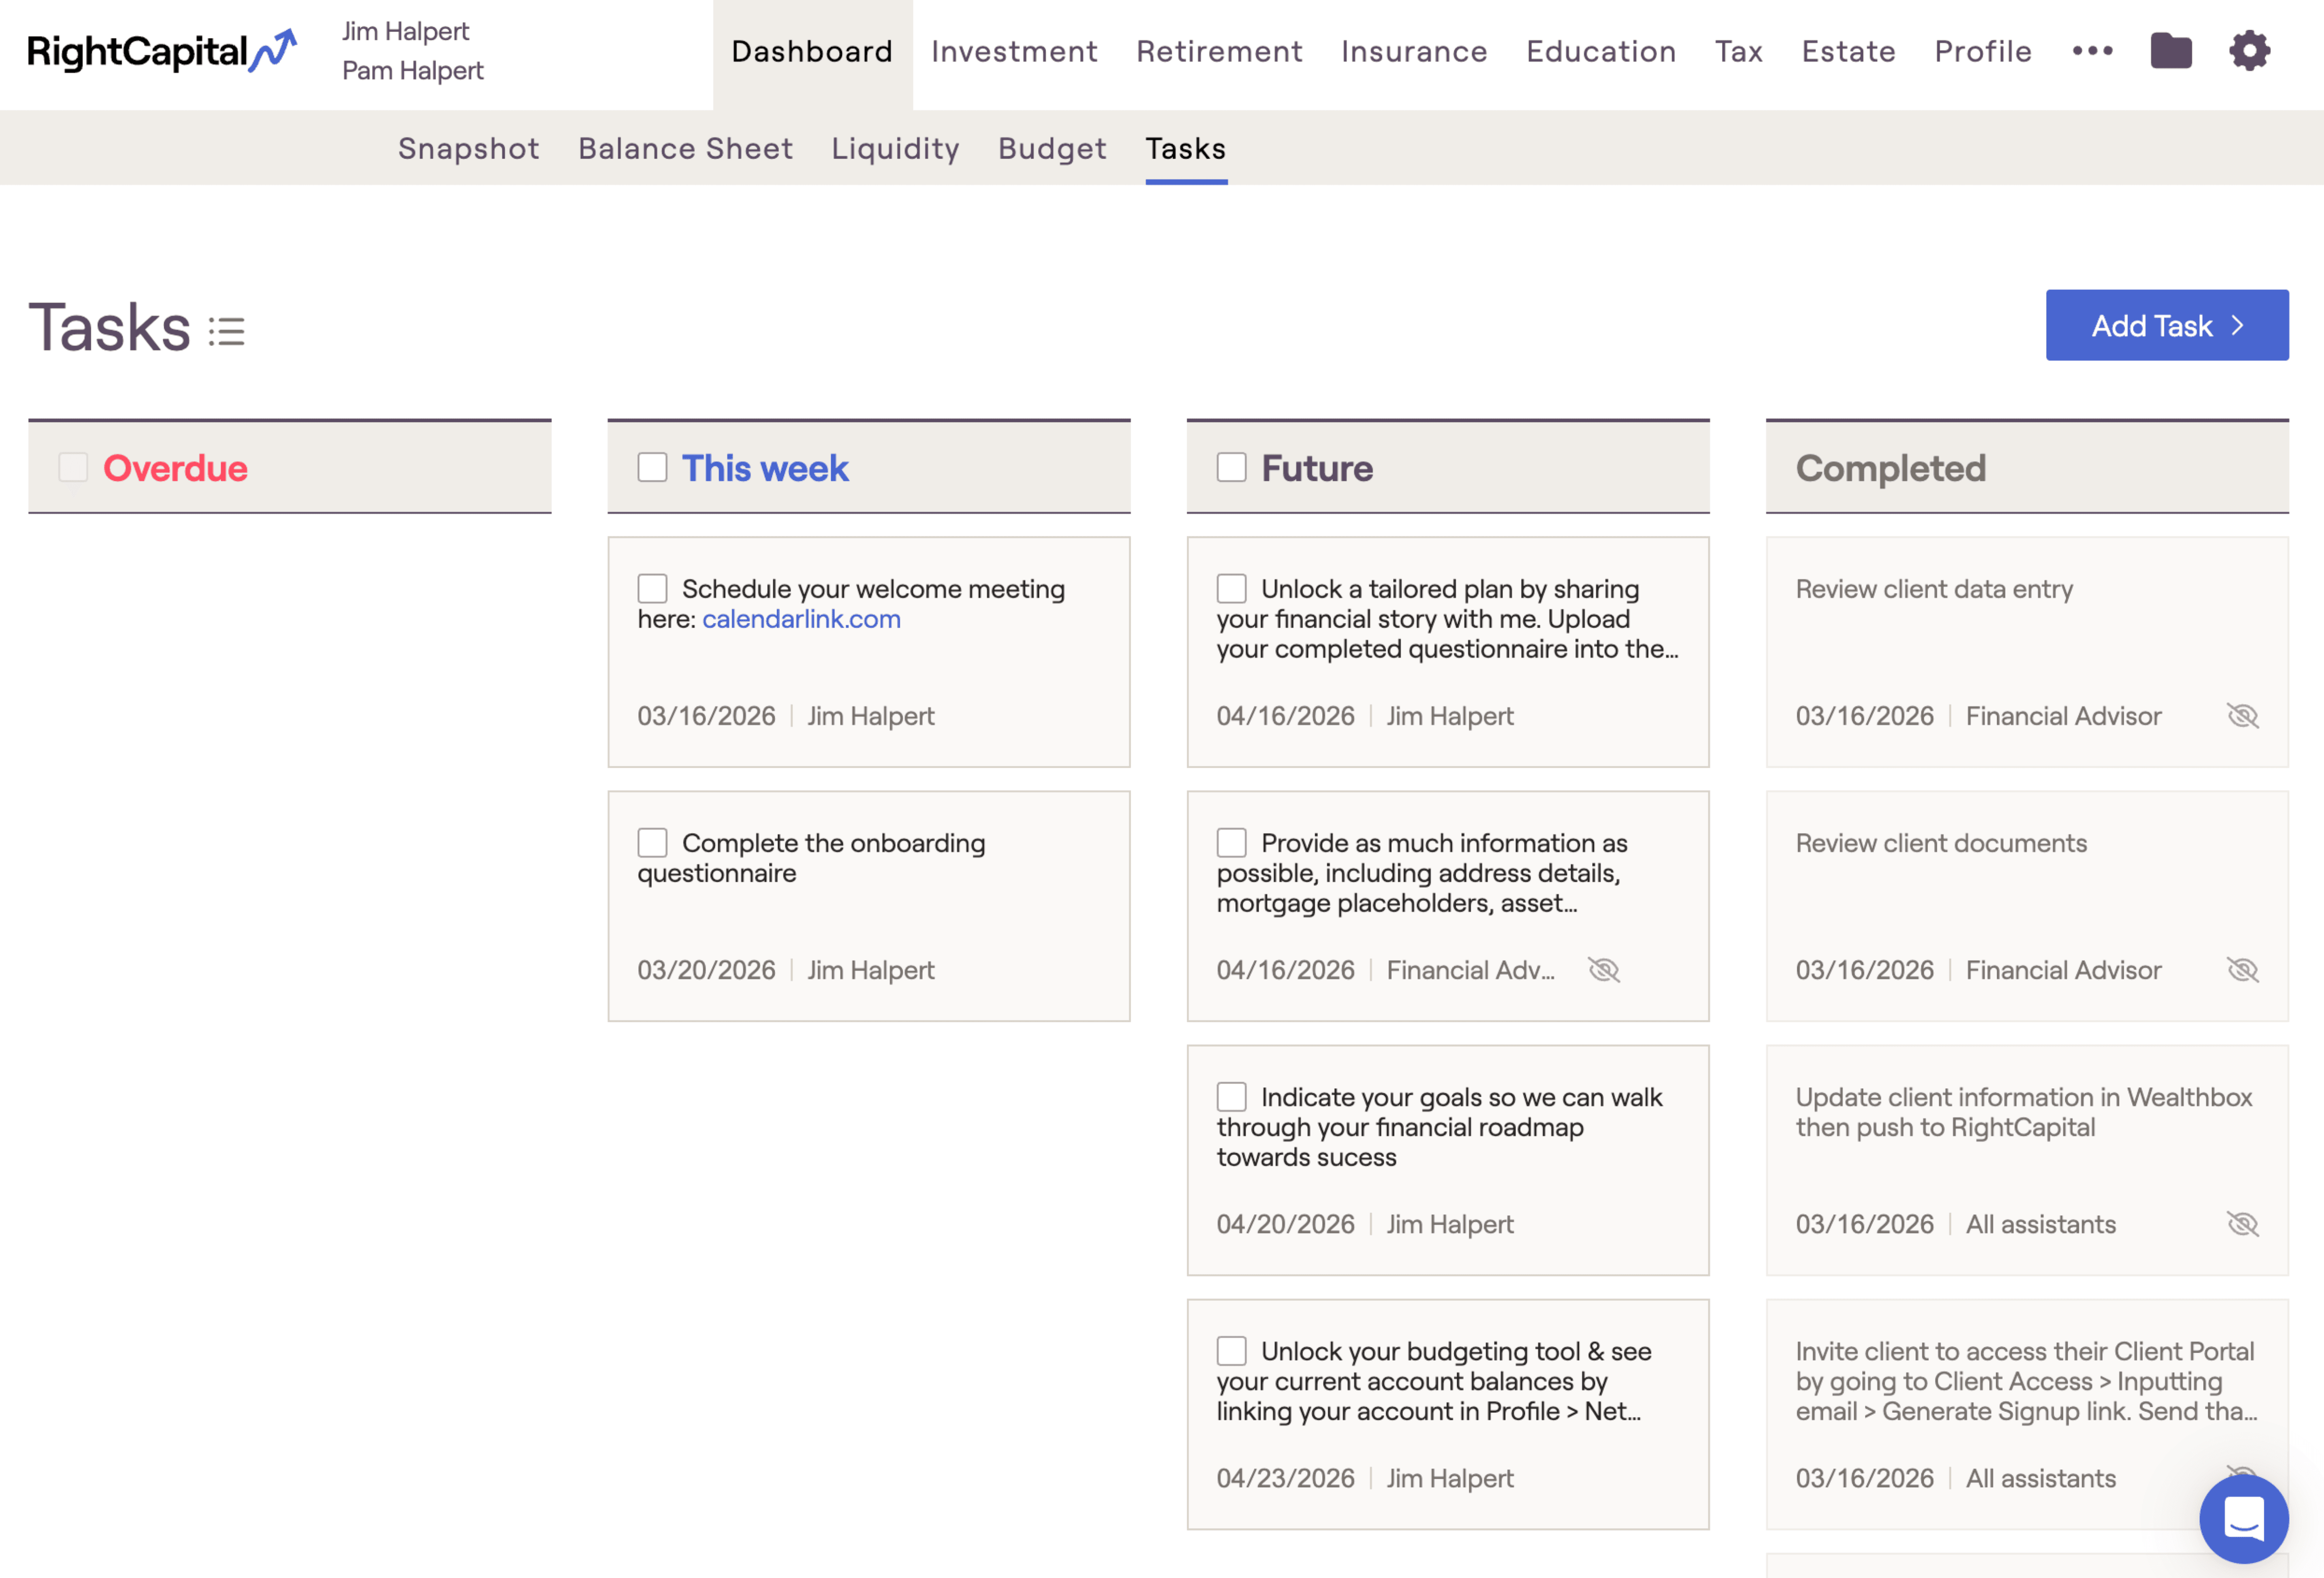The image size is (2324, 1578).
Task: Toggle the eye icon on 'Provide as much information' task
Action: [x=1604, y=969]
